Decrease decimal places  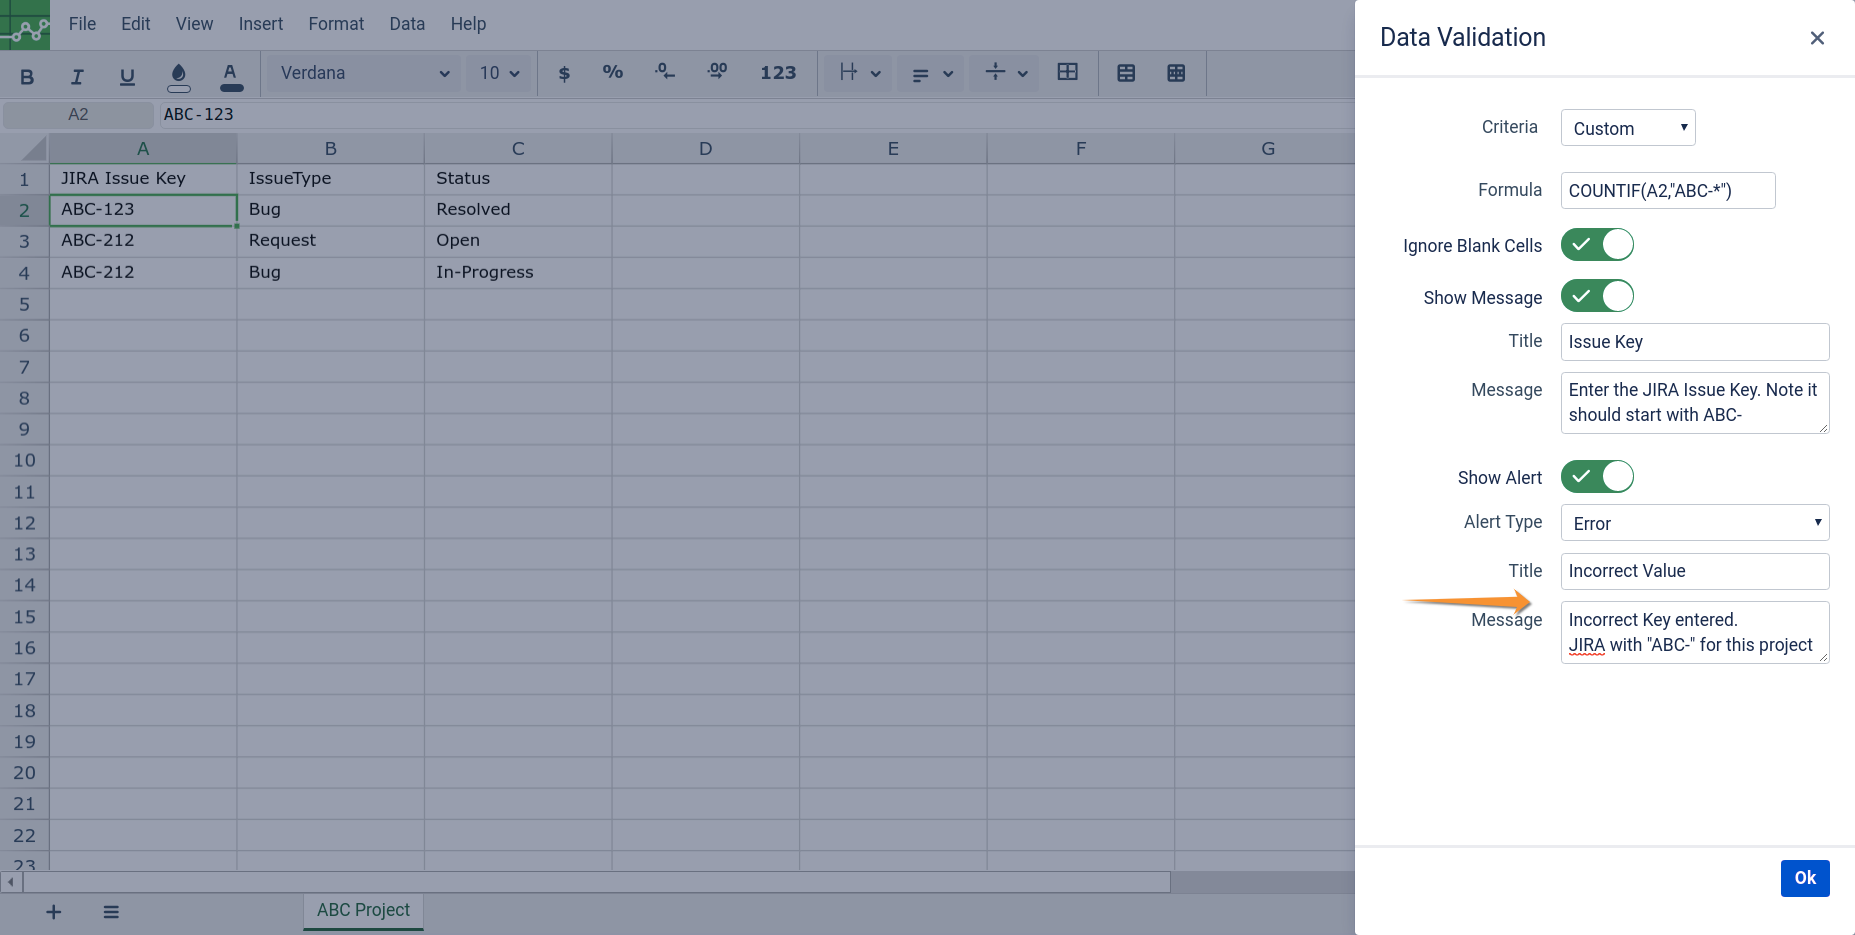pos(665,73)
